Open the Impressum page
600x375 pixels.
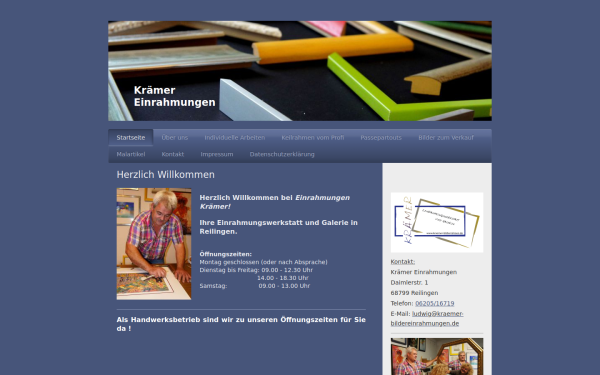click(x=217, y=154)
